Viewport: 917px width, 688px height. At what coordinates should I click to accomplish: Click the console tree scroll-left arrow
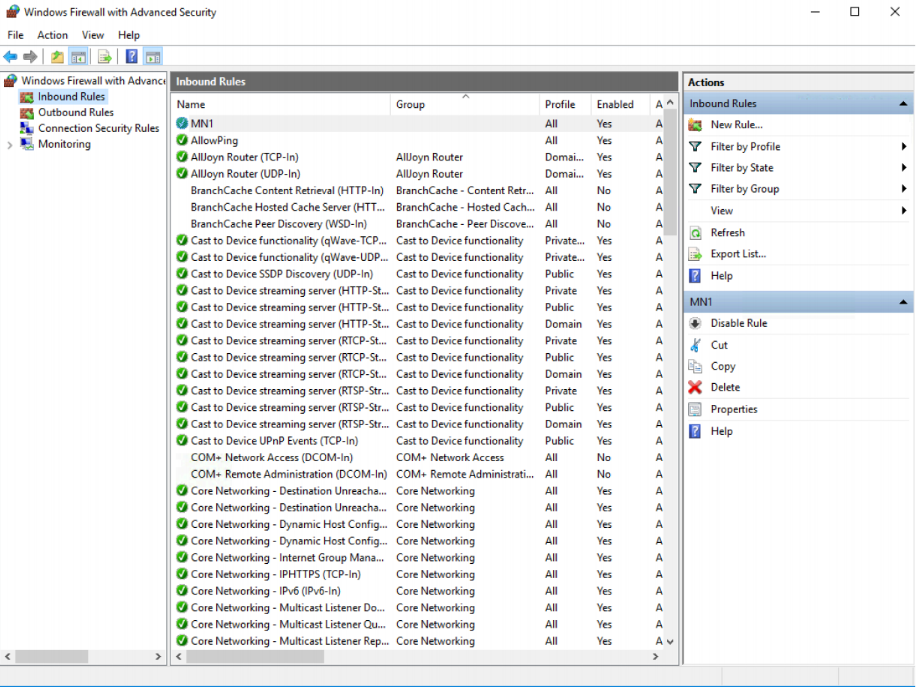(x=8, y=657)
